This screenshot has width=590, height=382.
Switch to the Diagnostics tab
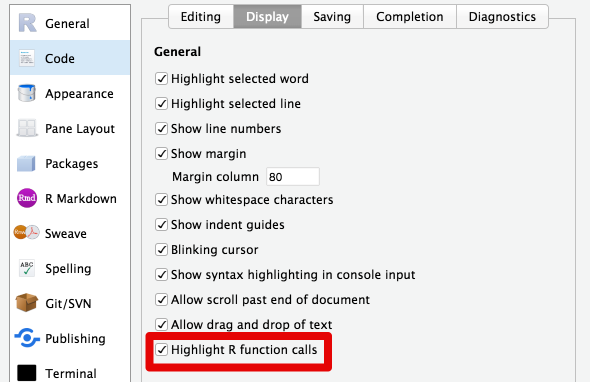502,17
